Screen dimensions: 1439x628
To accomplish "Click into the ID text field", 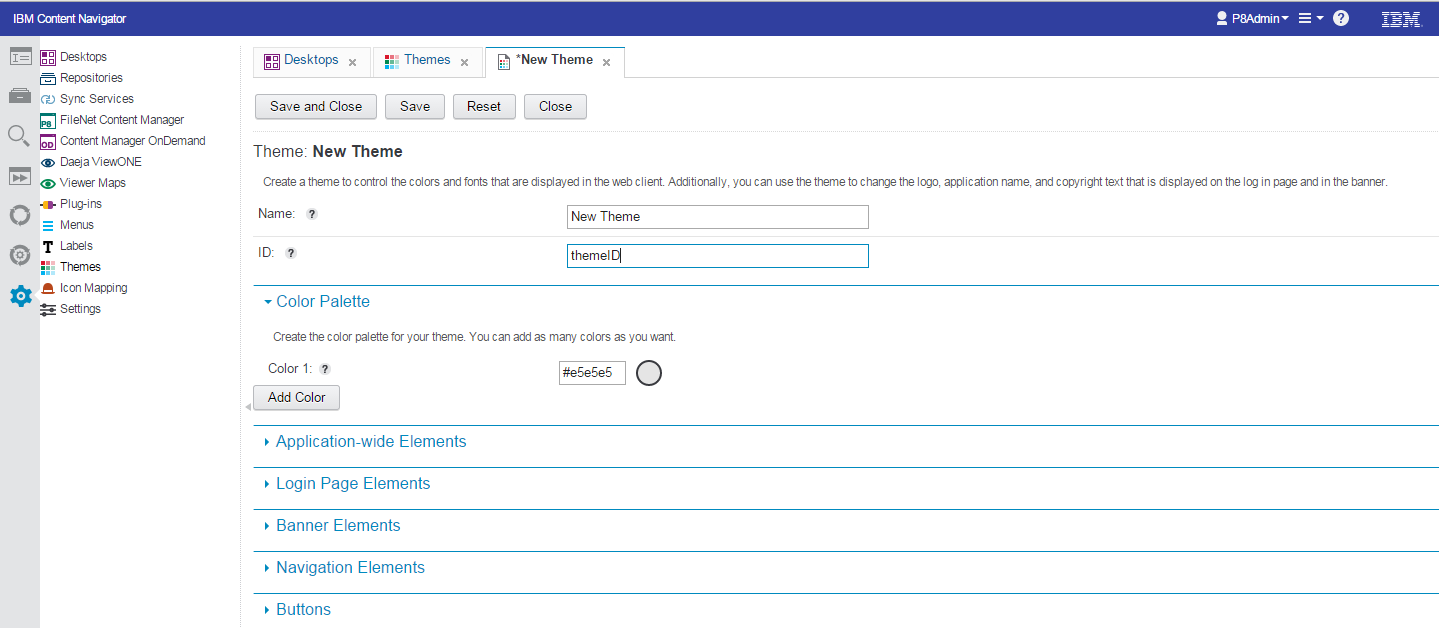I will click(718, 256).
